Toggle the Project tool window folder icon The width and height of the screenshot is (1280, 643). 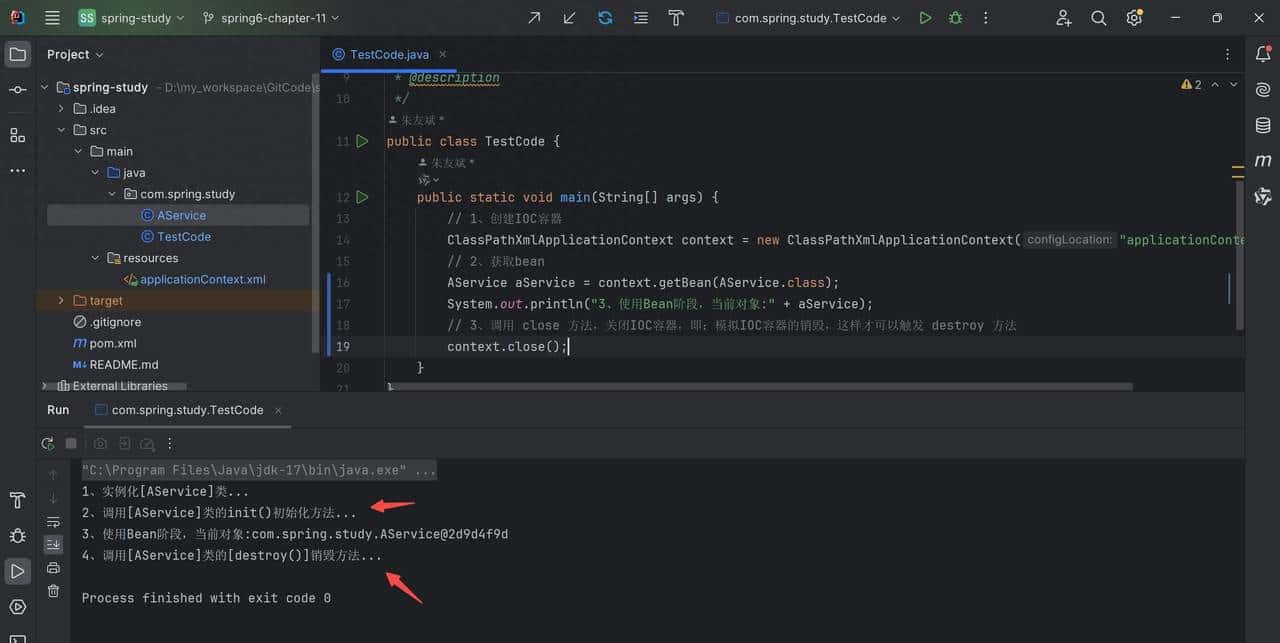click(17, 54)
